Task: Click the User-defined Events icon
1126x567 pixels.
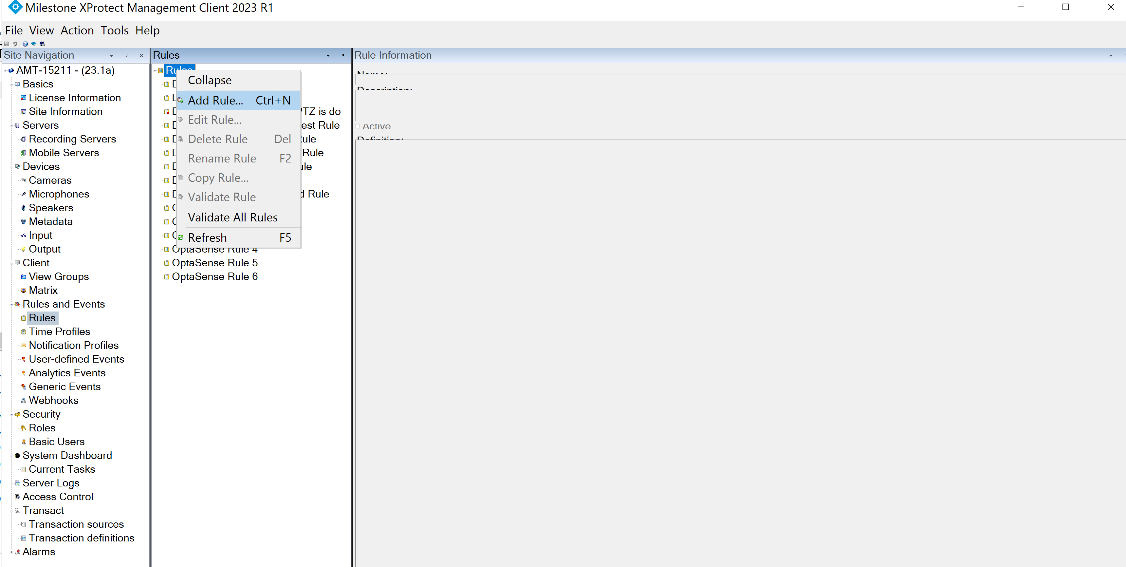Action: pyautogui.click(x=23, y=359)
